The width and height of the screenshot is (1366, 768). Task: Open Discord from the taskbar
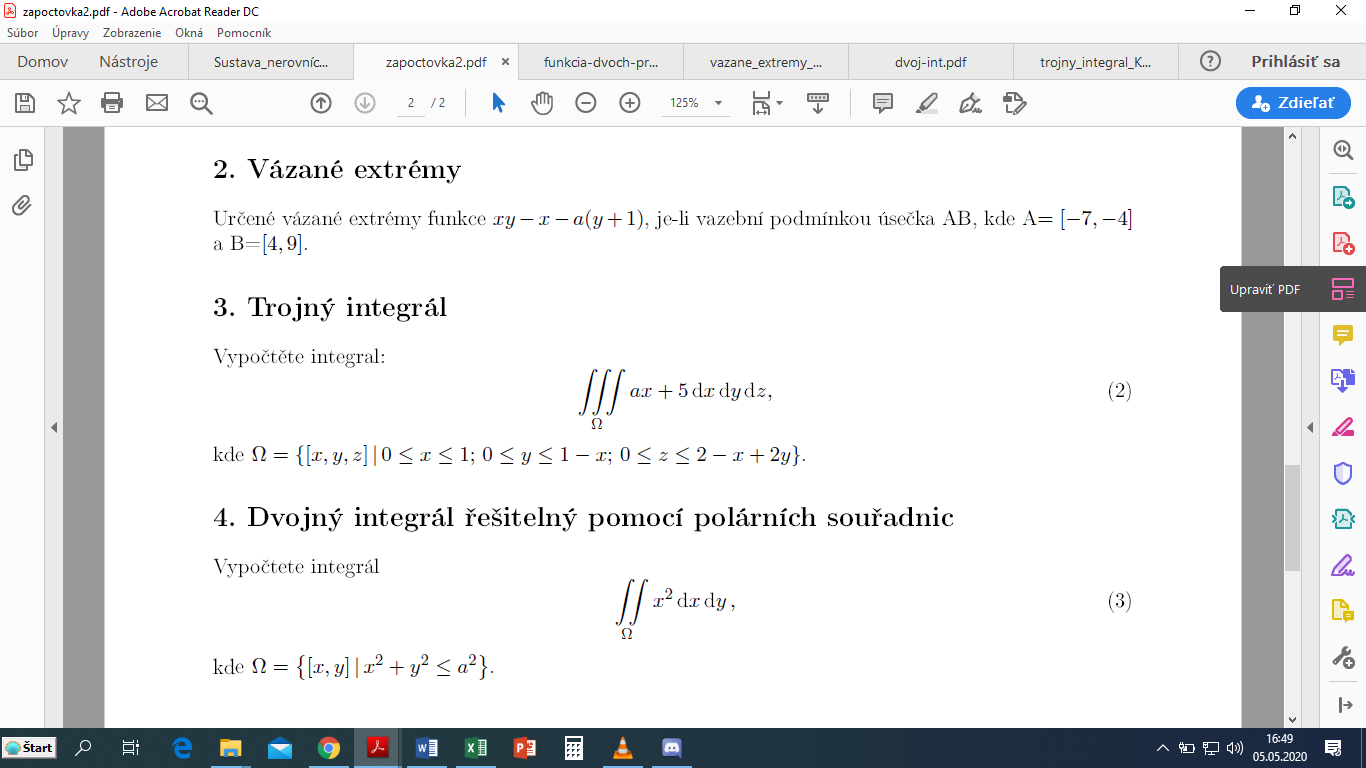click(x=671, y=748)
